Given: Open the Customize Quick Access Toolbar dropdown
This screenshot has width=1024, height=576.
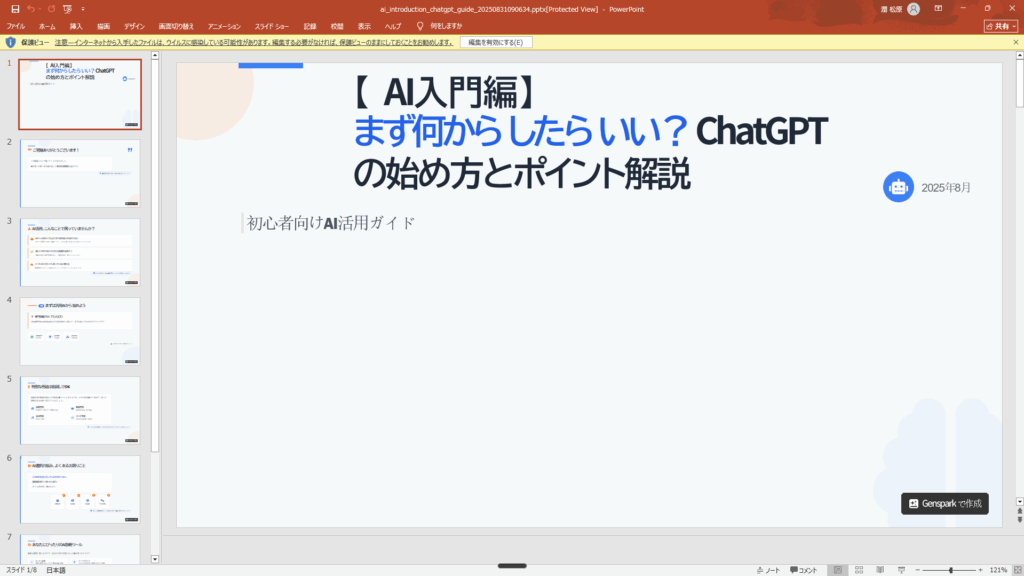Looking at the screenshot, I should pyautogui.click(x=83, y=9).
